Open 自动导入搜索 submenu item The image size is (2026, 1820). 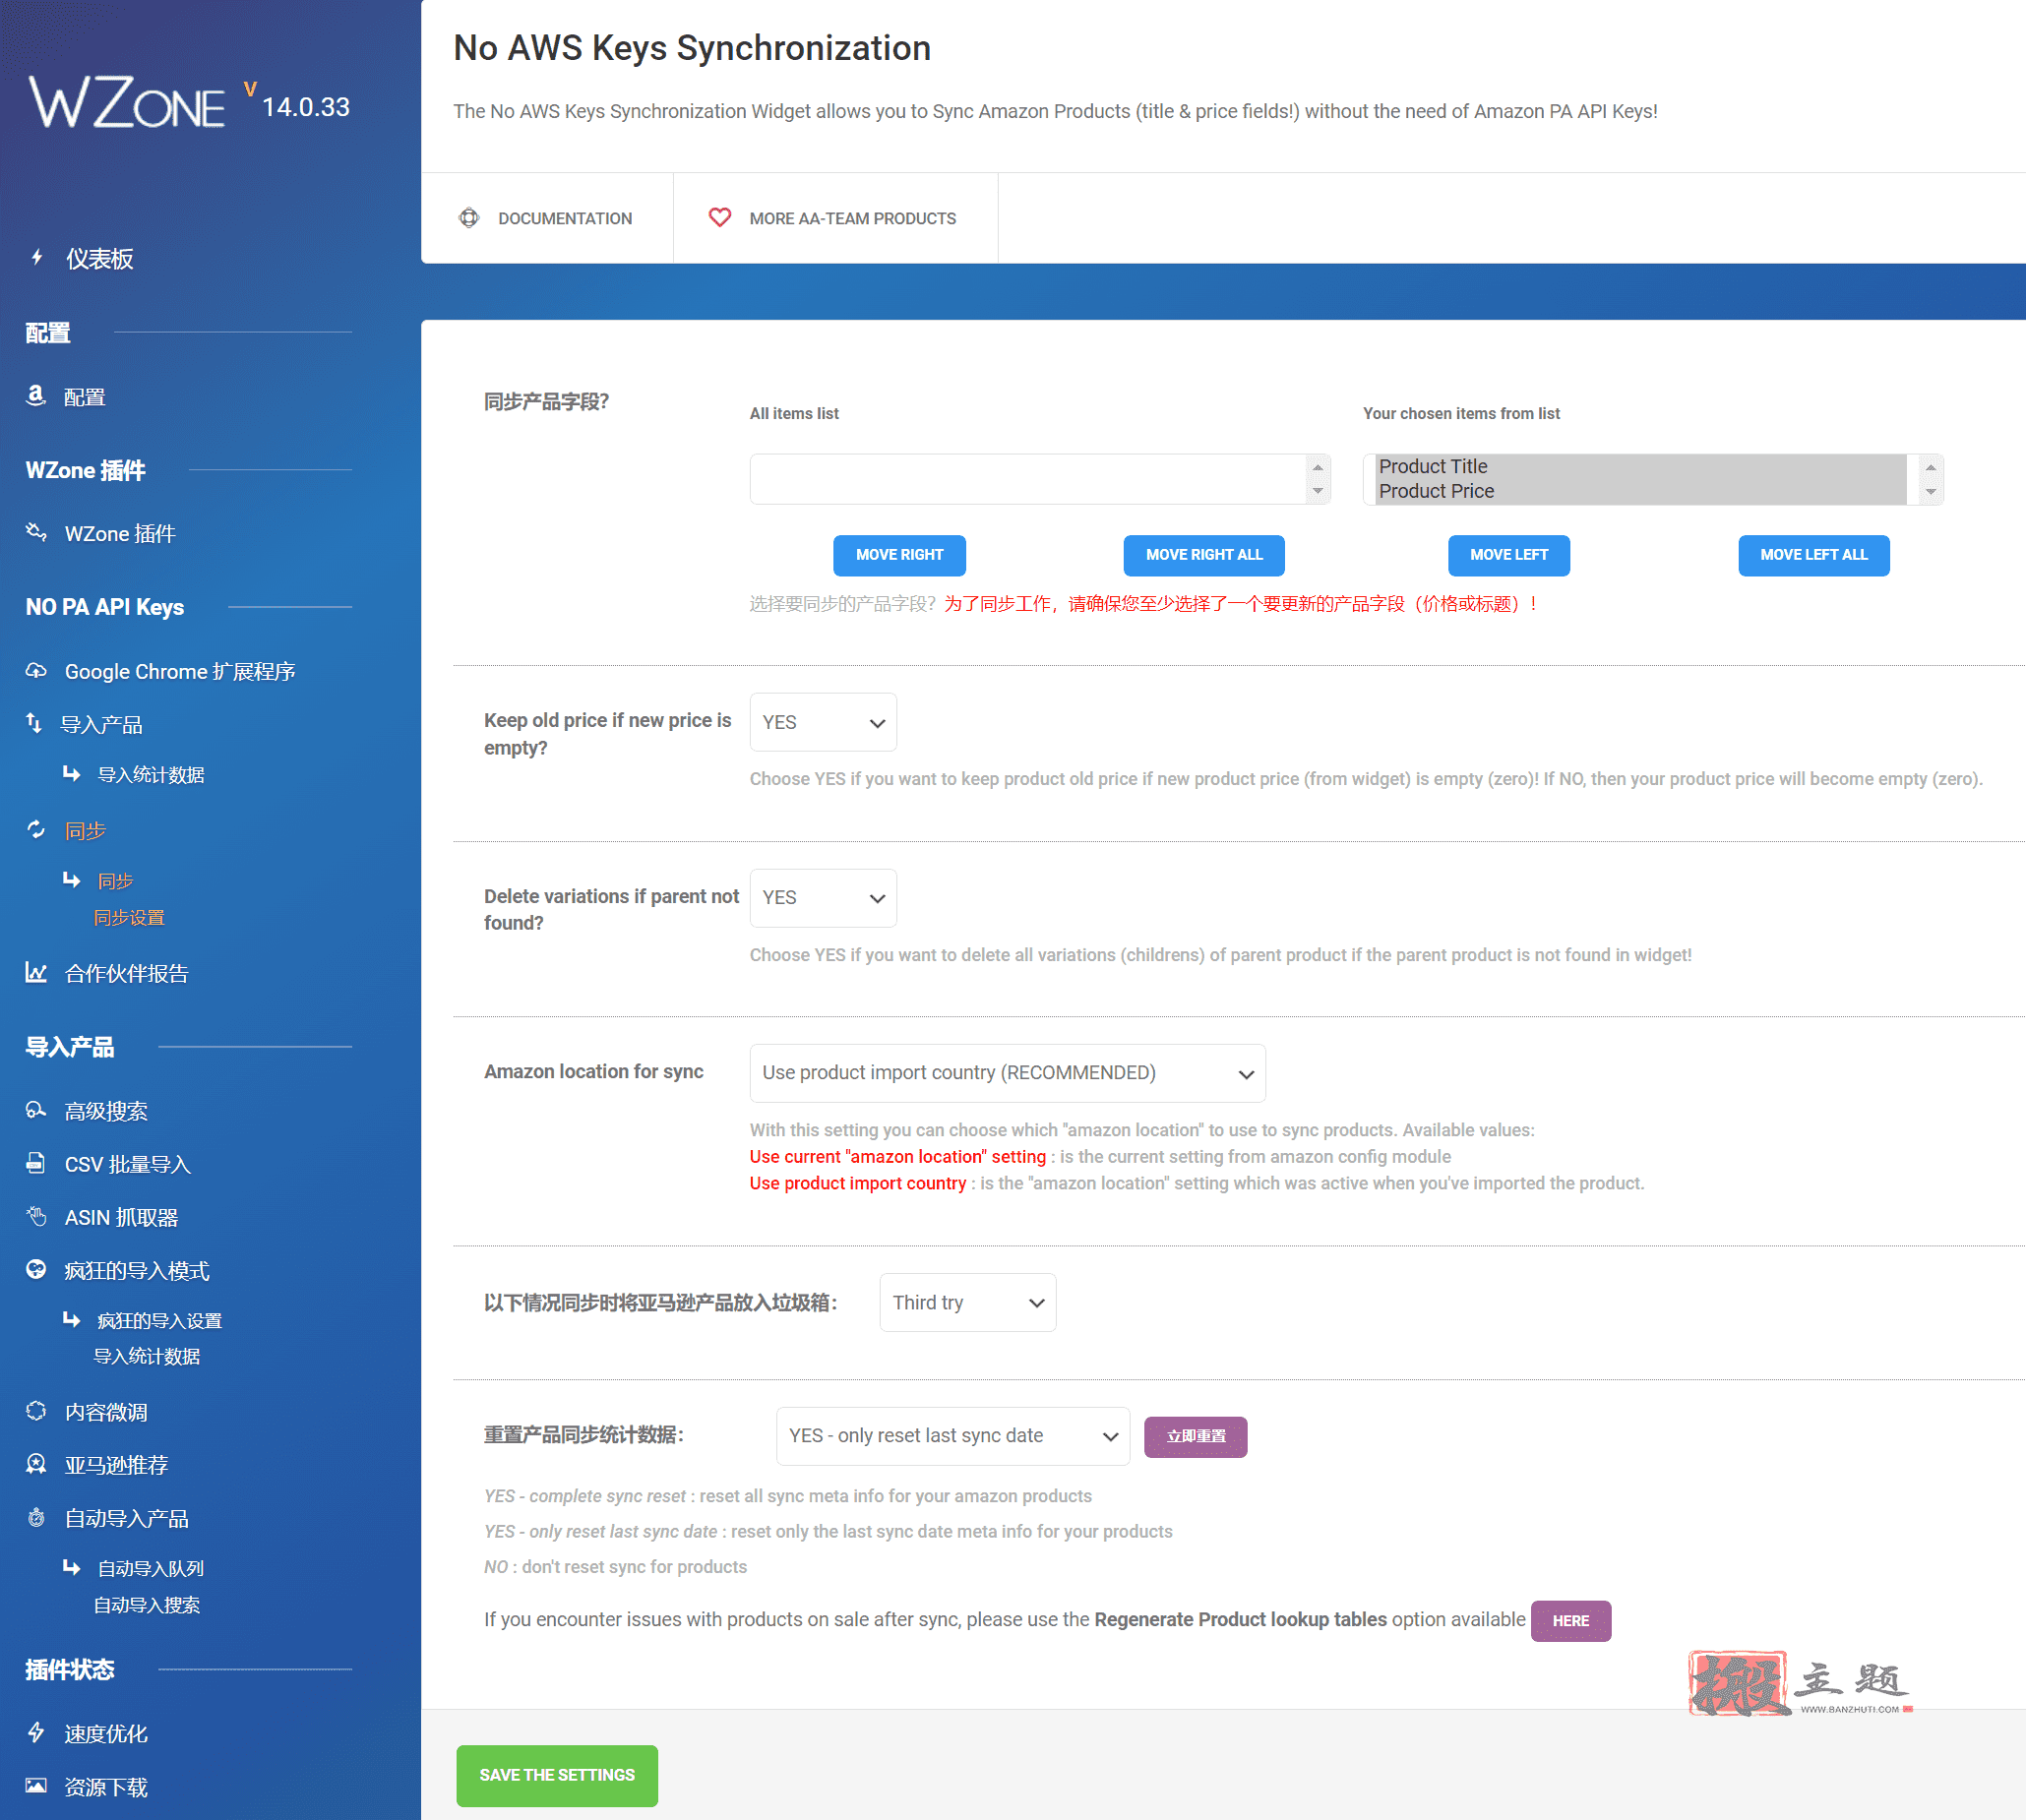tap(147, 1605)
